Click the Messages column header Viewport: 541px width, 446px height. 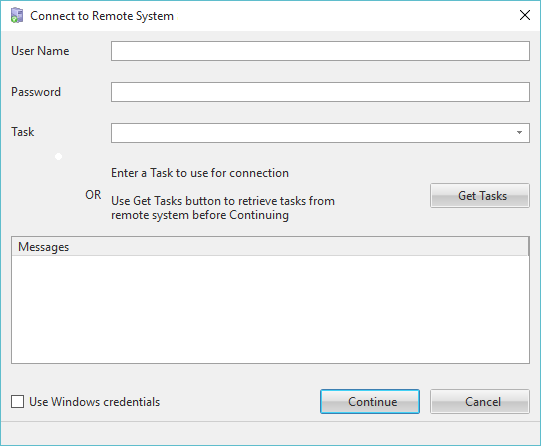point(270,247)
